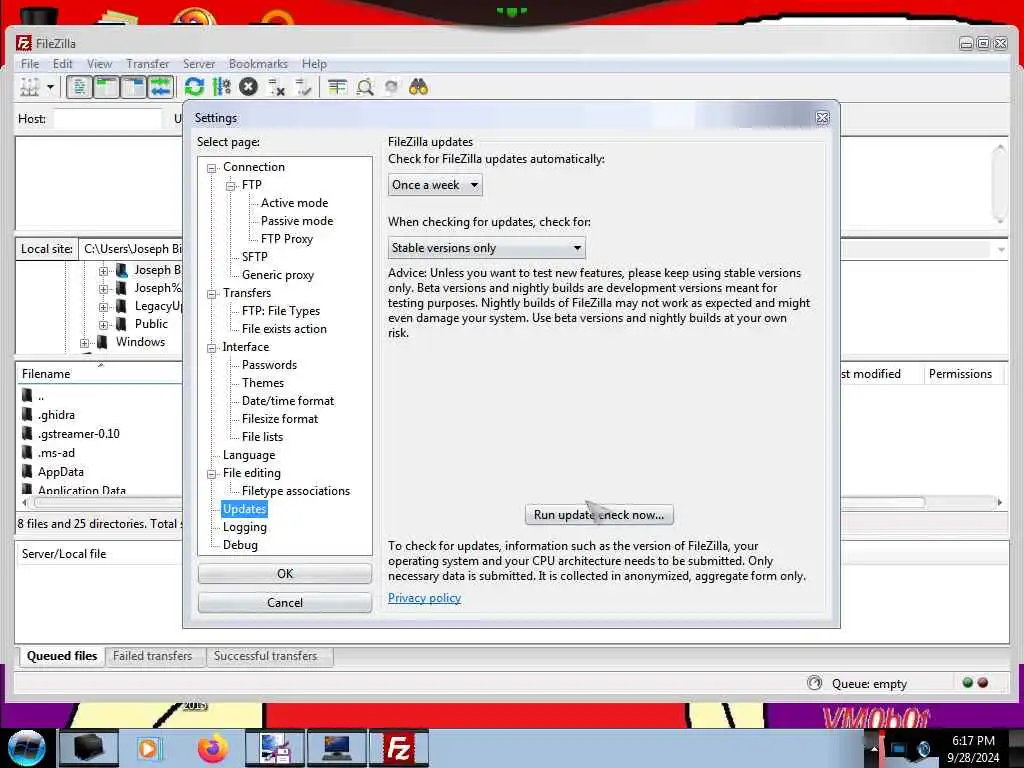This screenshot has width=1024, height=768.
Task: Select the Debug settings page
Action: click(x=240, y=545)
